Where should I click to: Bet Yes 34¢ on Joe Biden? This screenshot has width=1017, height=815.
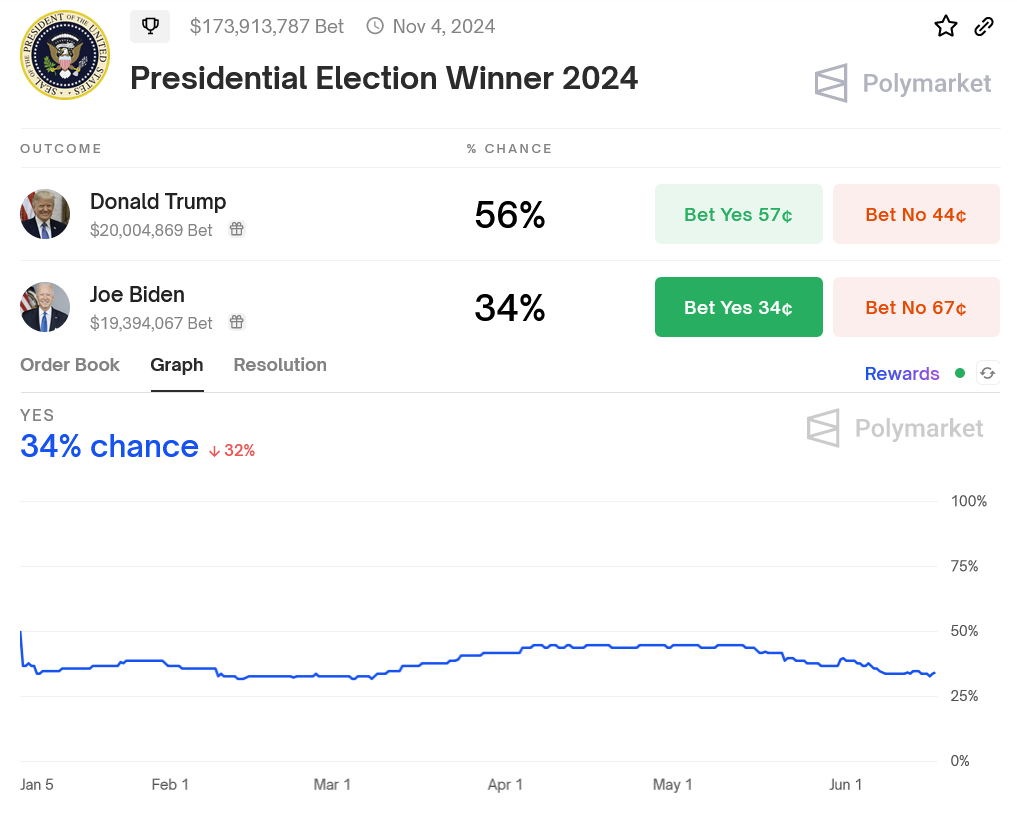tap(738, 307)
